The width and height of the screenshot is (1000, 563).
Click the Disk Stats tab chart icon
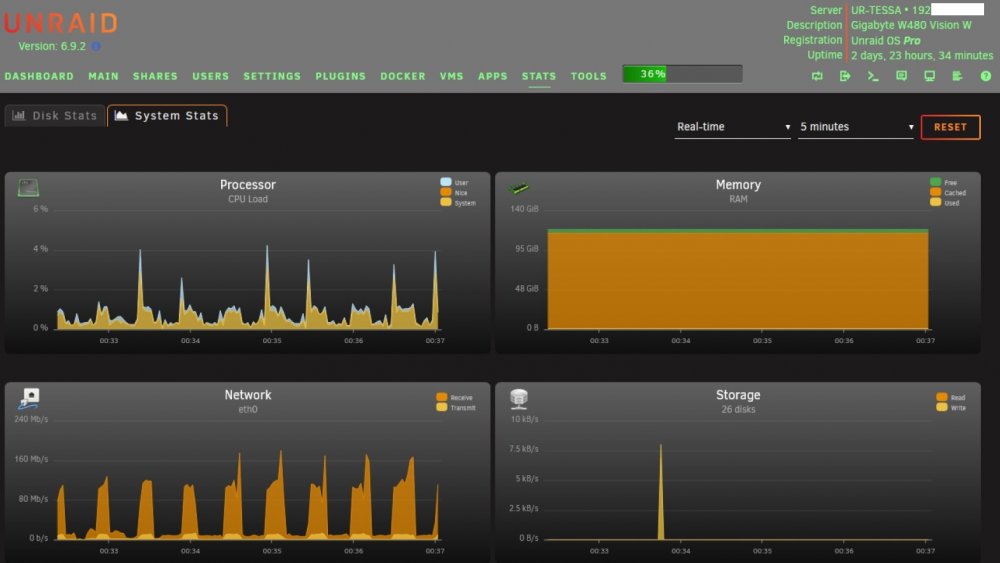coord(19,115)
